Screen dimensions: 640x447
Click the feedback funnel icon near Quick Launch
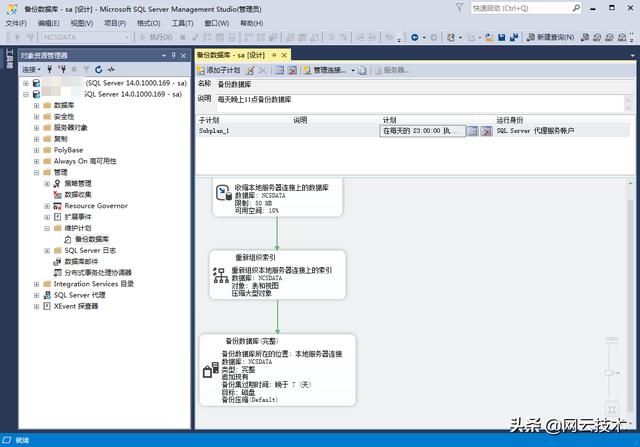tap(459, 8)
